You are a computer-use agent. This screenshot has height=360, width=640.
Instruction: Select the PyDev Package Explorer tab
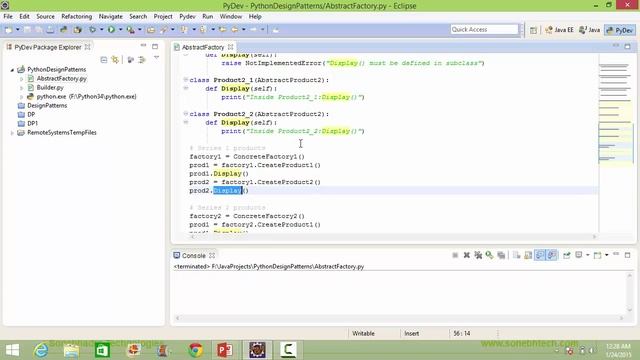tap(48, 47)
